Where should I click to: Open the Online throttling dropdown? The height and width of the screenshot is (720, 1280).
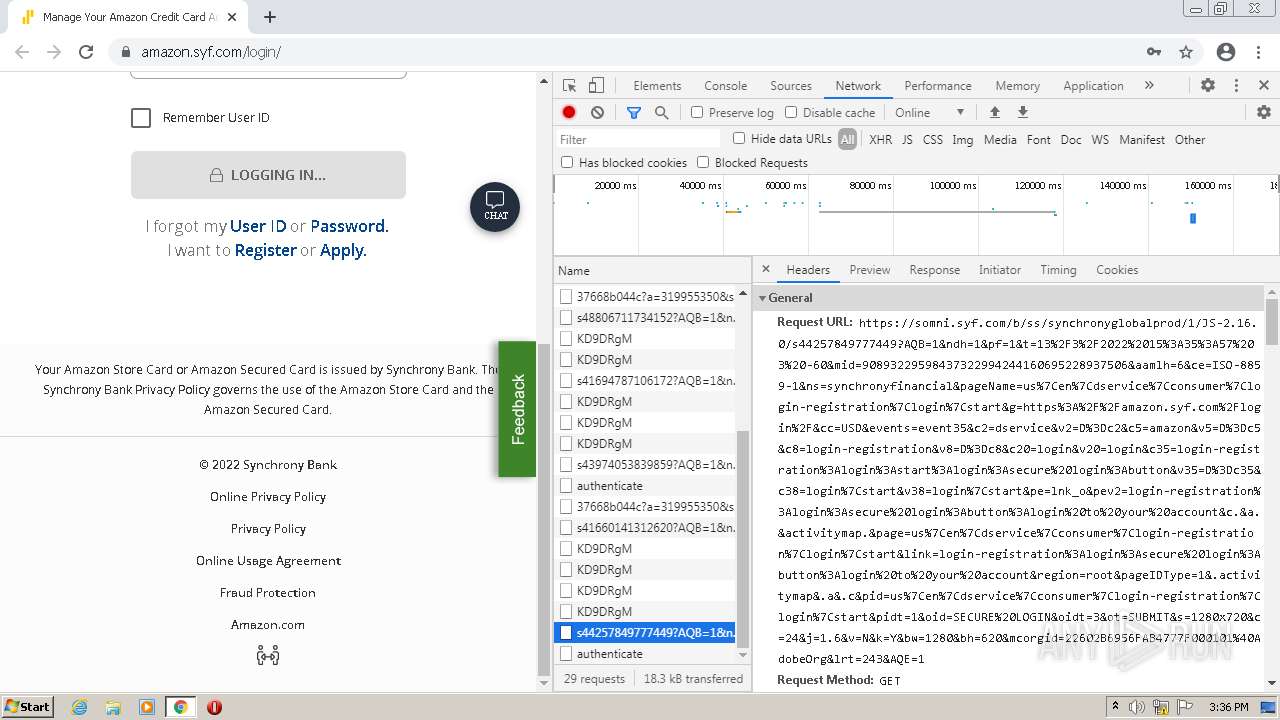coord(929,113)
